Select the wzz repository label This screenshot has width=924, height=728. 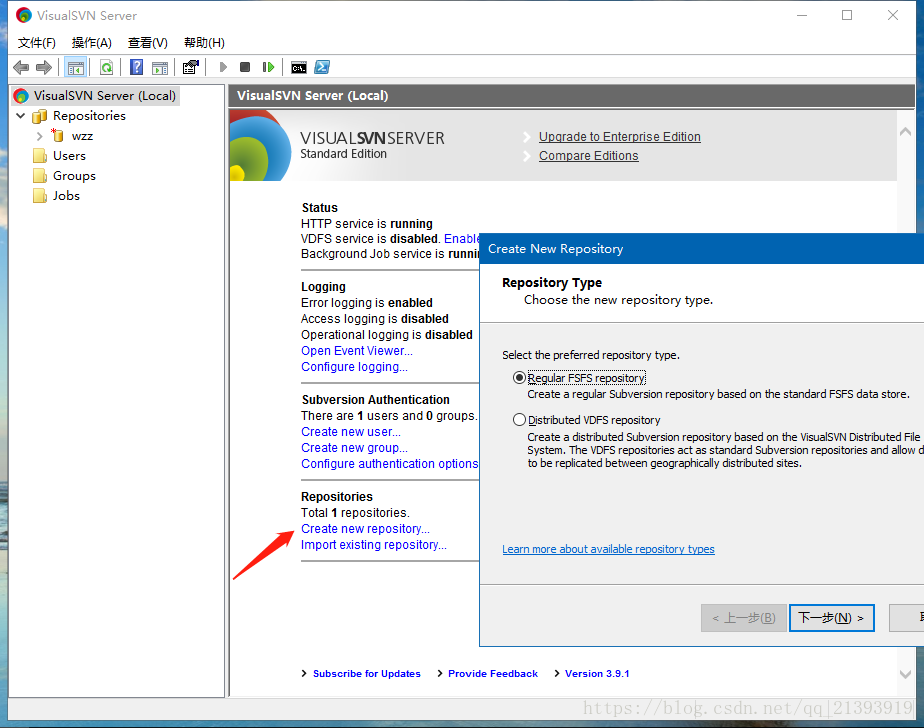pos(82,136)
